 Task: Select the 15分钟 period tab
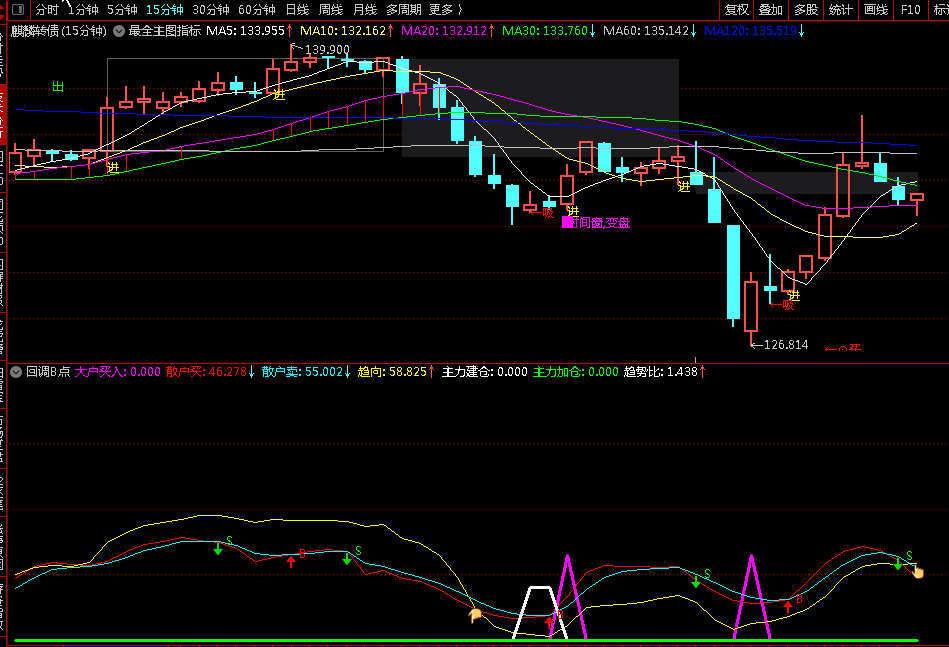165,10
